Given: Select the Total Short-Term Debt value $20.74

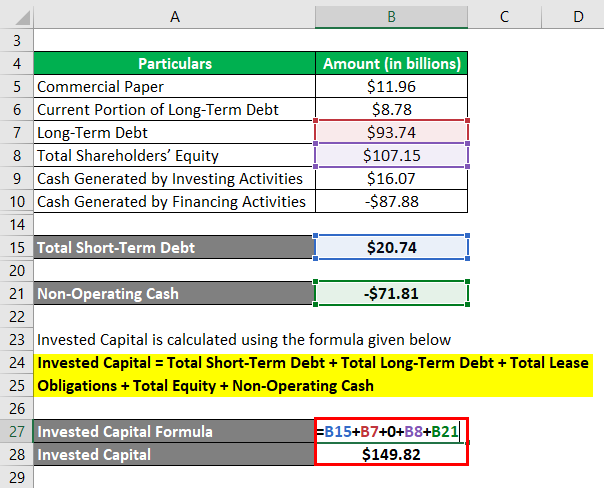Looking at the screenshot, I should pos(391,247).
